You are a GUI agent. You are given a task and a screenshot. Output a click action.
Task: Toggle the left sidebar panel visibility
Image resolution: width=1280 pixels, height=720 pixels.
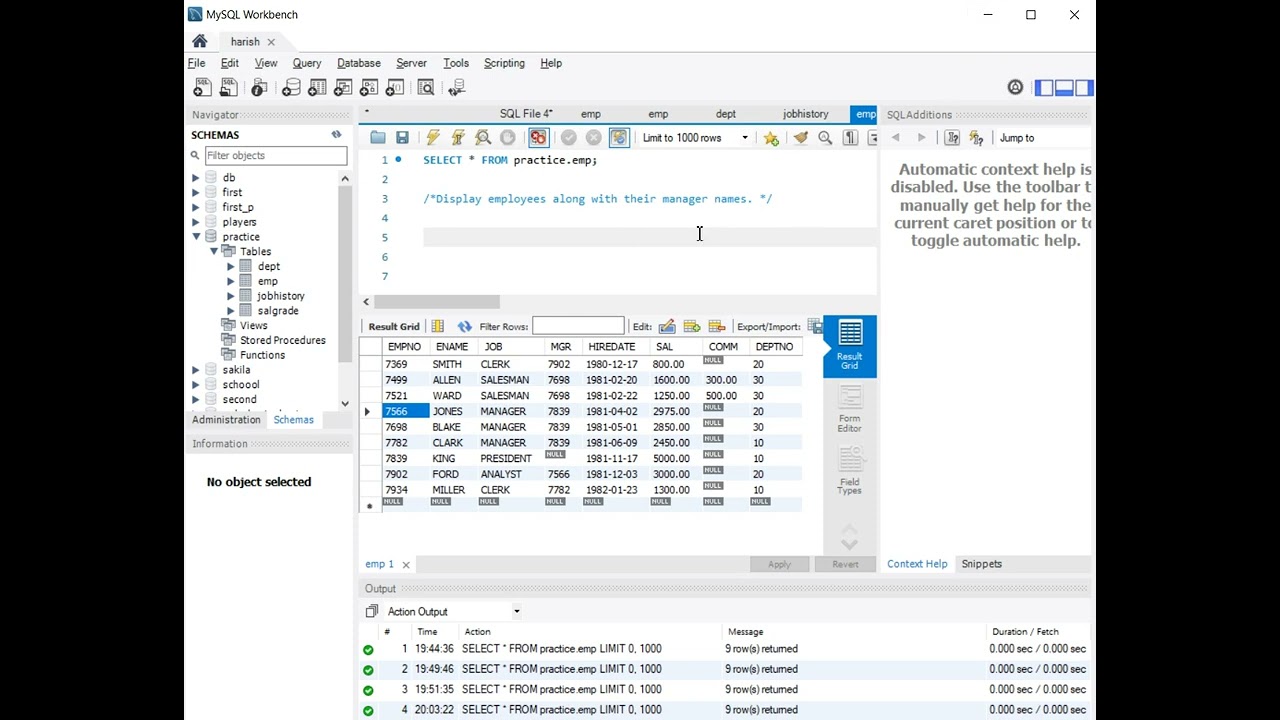[1044, 88]
